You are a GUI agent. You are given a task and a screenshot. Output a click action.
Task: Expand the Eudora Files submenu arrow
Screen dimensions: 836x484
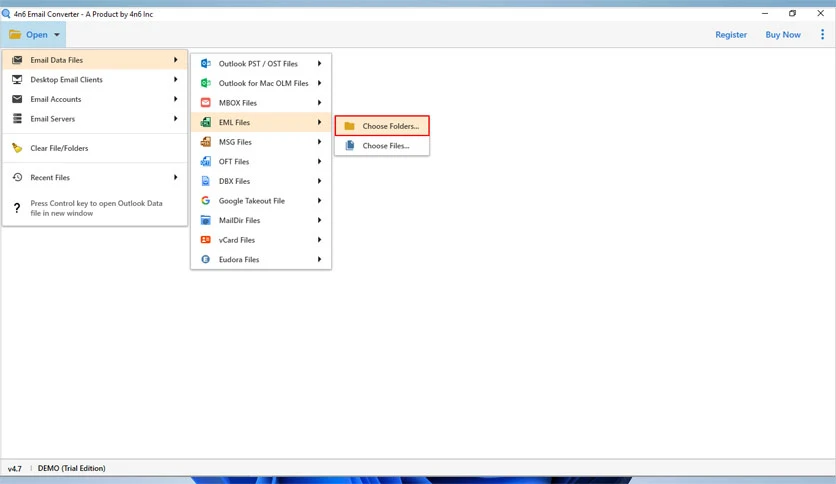(319, 259)
